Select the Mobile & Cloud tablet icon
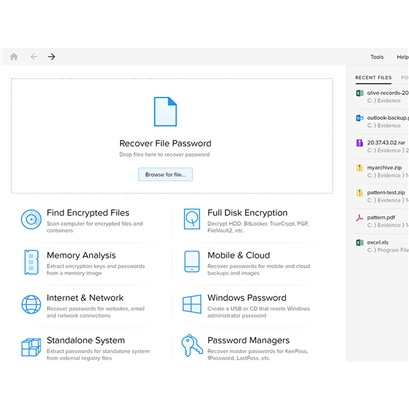409x409 pixels. 192,262
